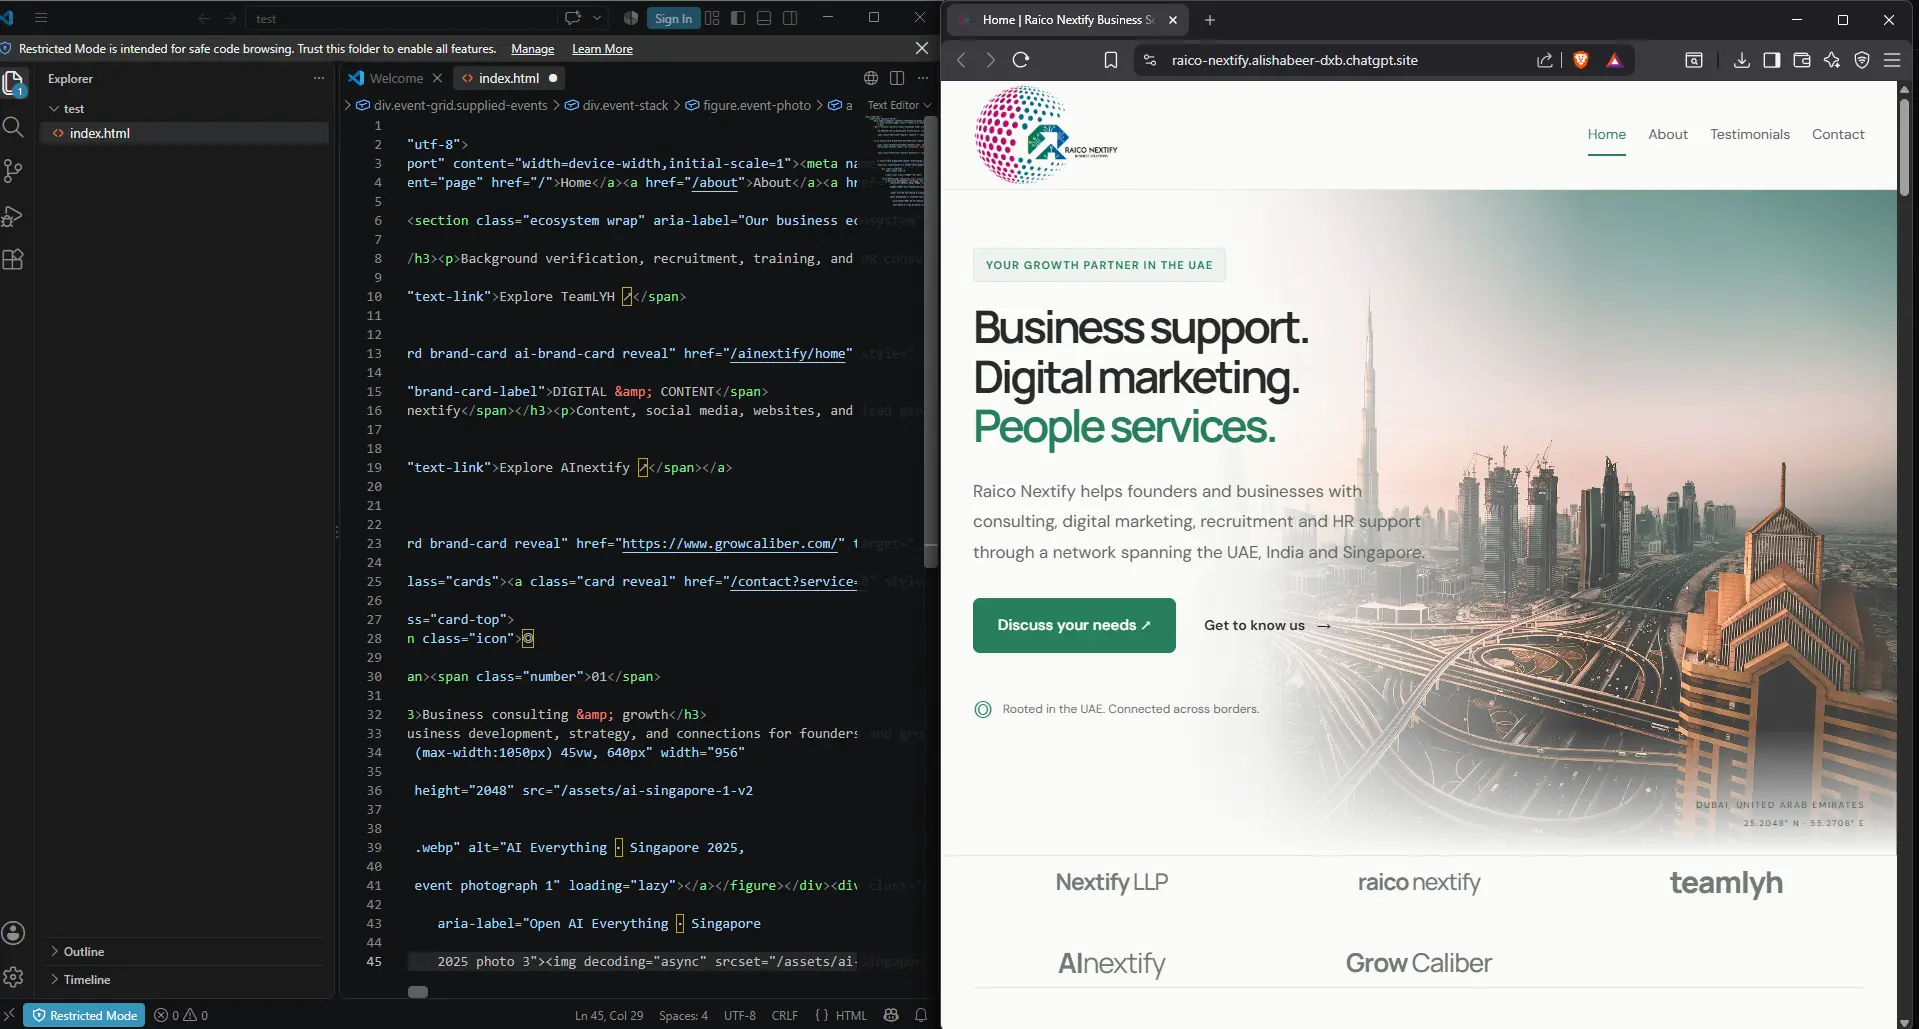Viewport: 1919px width, 1029px height.
Task: Open the VS Code notifications bell
Action: (921, 1015)
